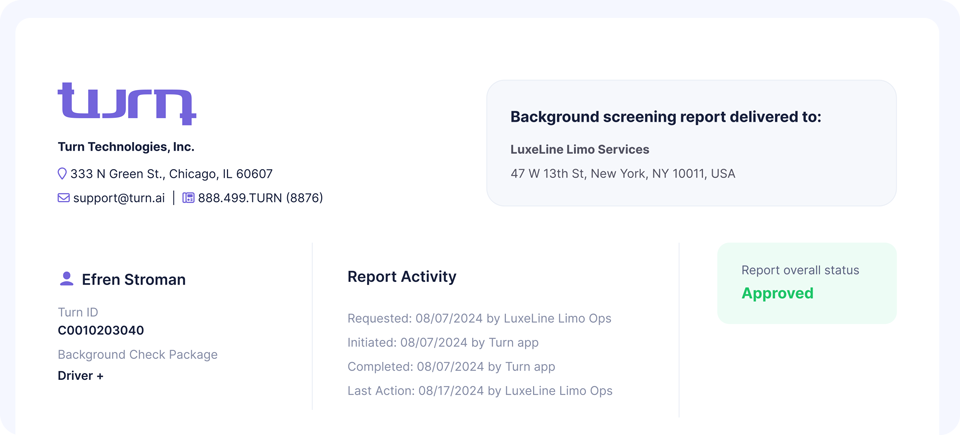This screenshot has height=435, width=960.
Task: Click the Driver + package name
Action: pos(81,376)
